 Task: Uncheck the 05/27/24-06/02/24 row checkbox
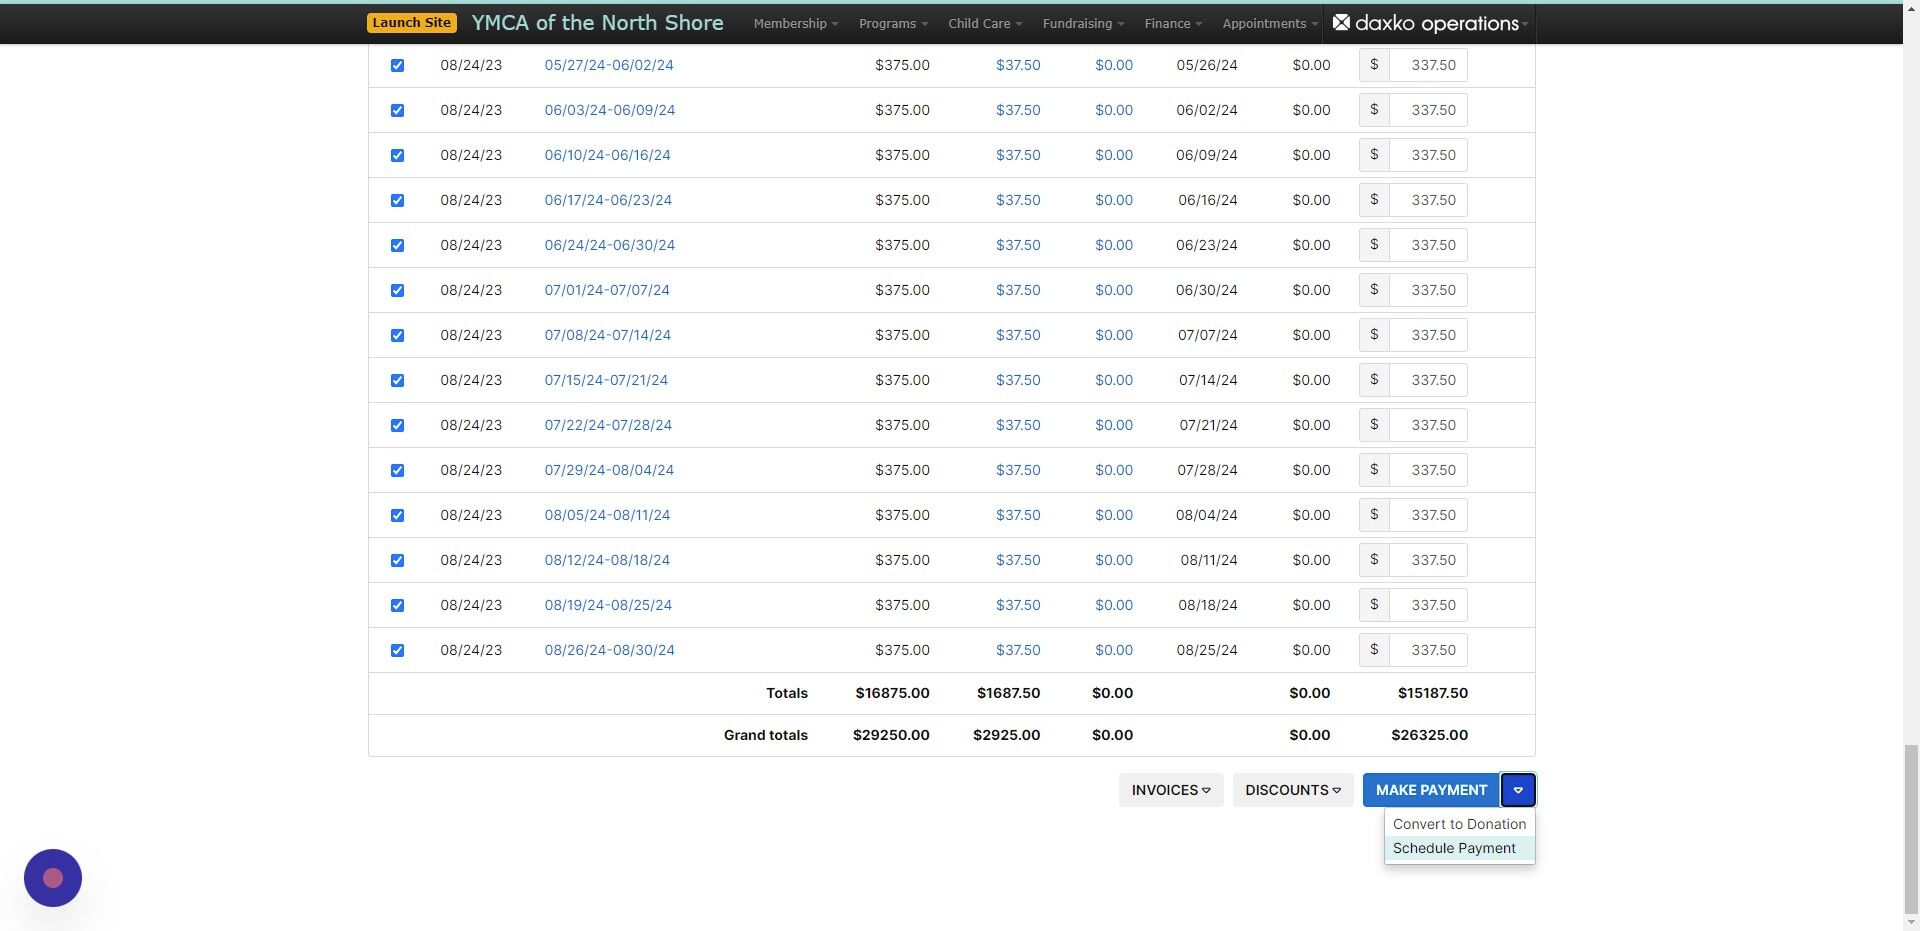[x=397, y=65]
